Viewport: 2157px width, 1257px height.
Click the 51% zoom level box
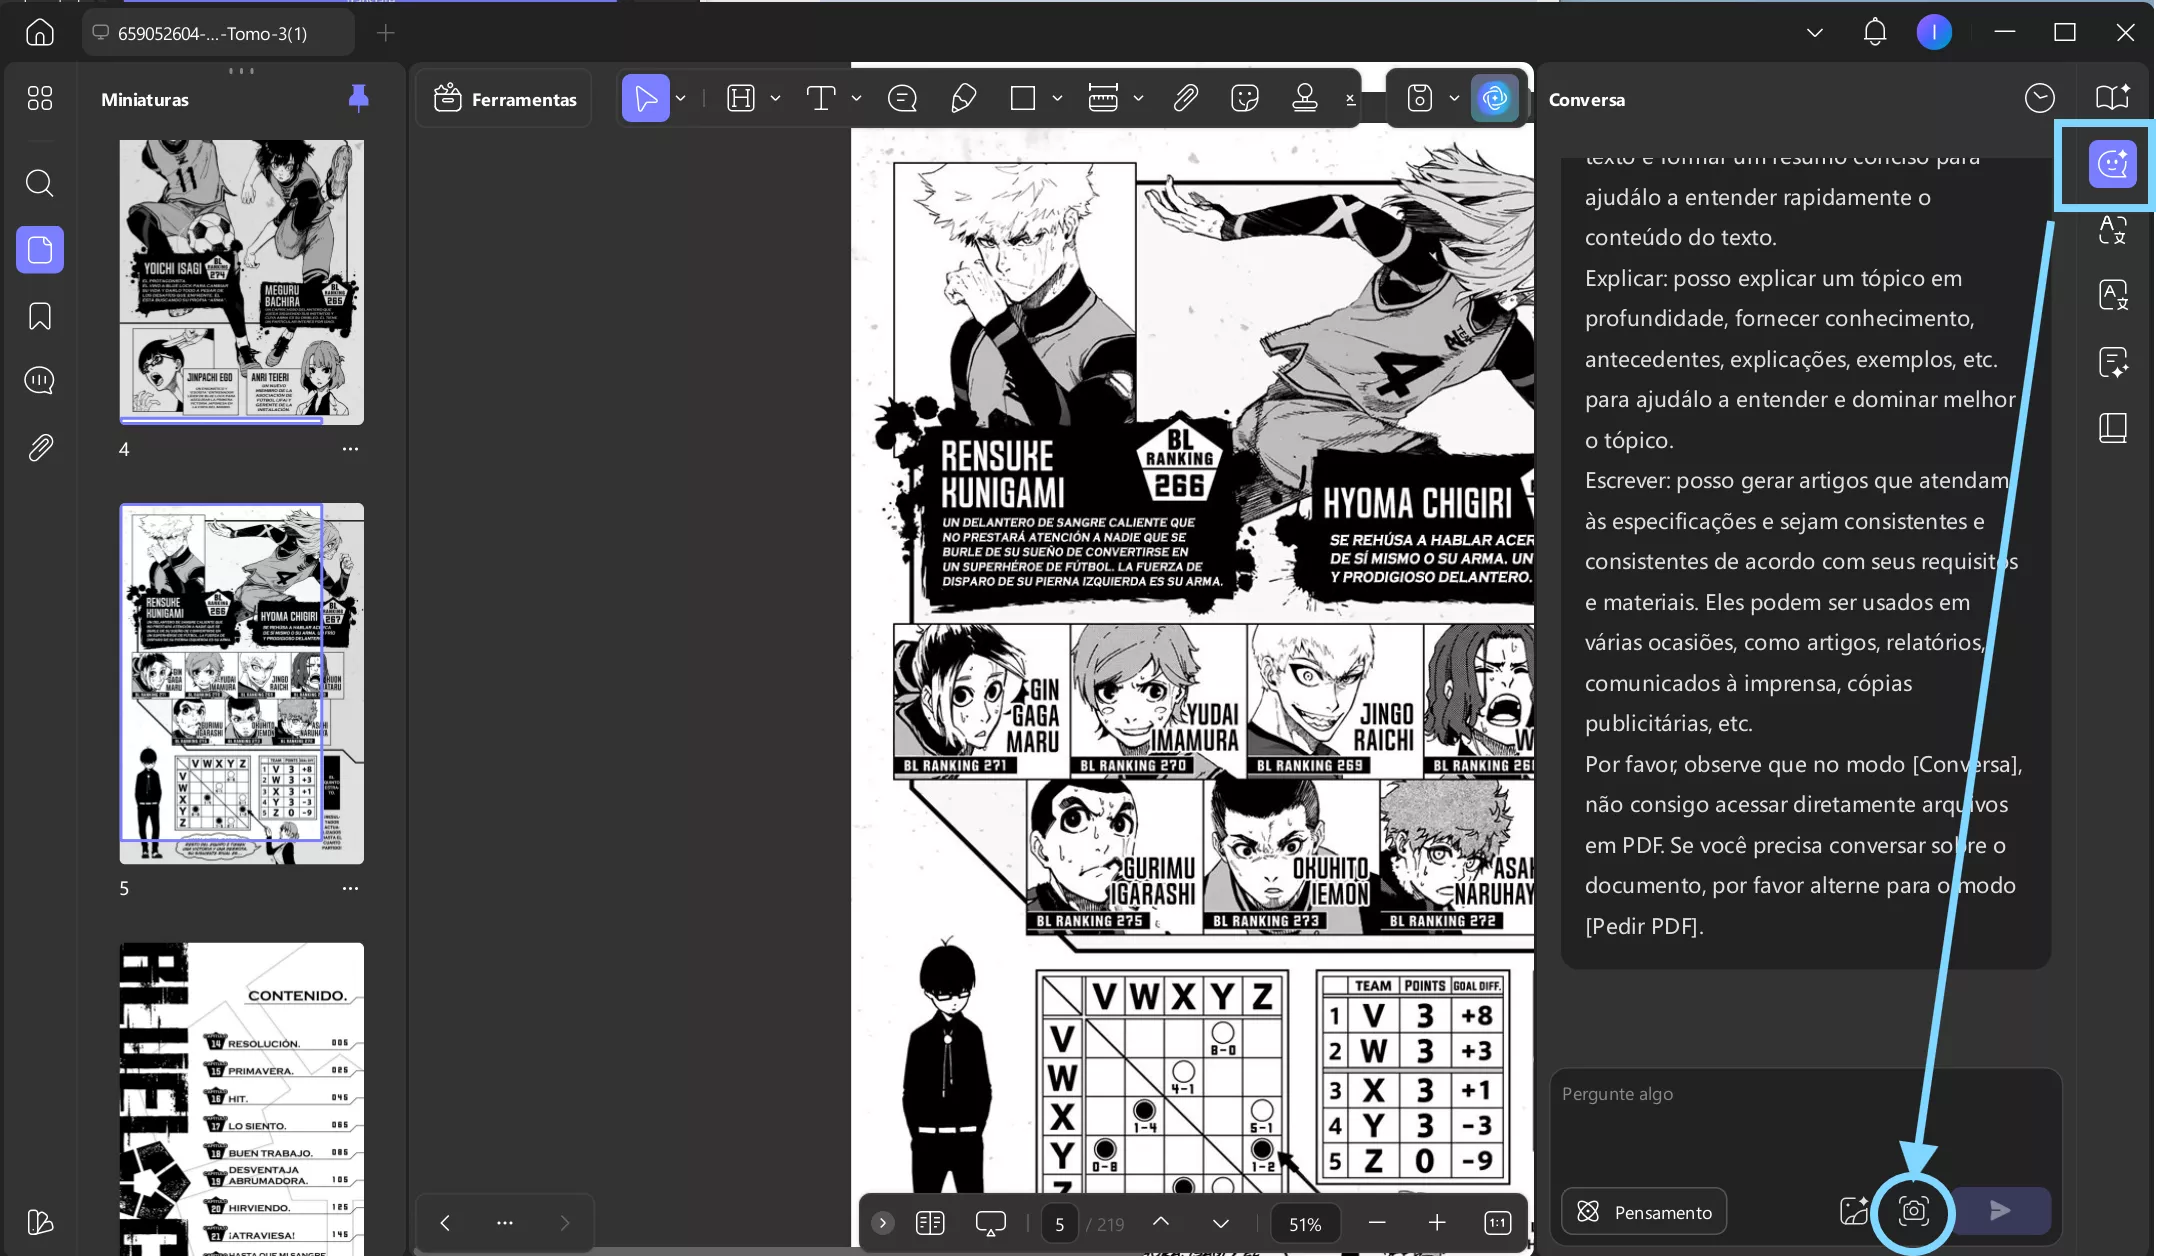[x=1305, y=1224]
